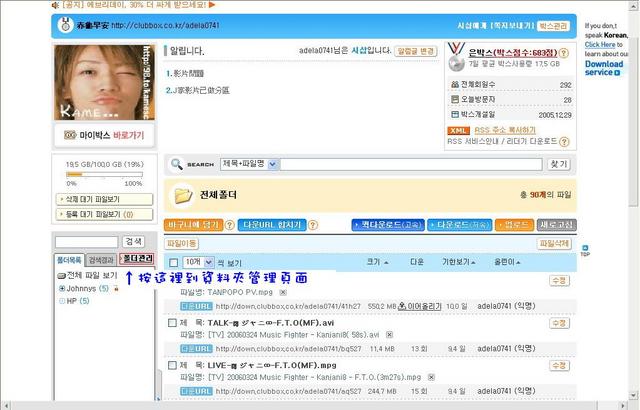This screenshot has height=410, width=640.
Task: Click the yellow 전체폴더 folder icon
Action: pyautogui.click(x=183, y=195)
